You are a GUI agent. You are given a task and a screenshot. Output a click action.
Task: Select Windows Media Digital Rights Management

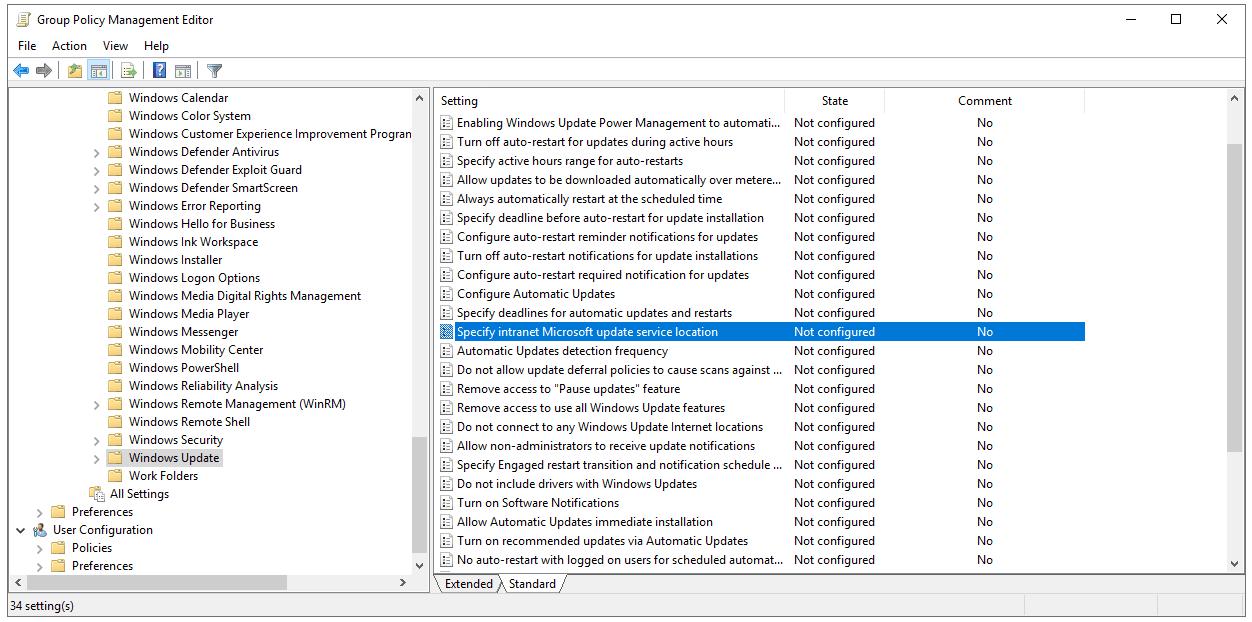tap(245, 296)
